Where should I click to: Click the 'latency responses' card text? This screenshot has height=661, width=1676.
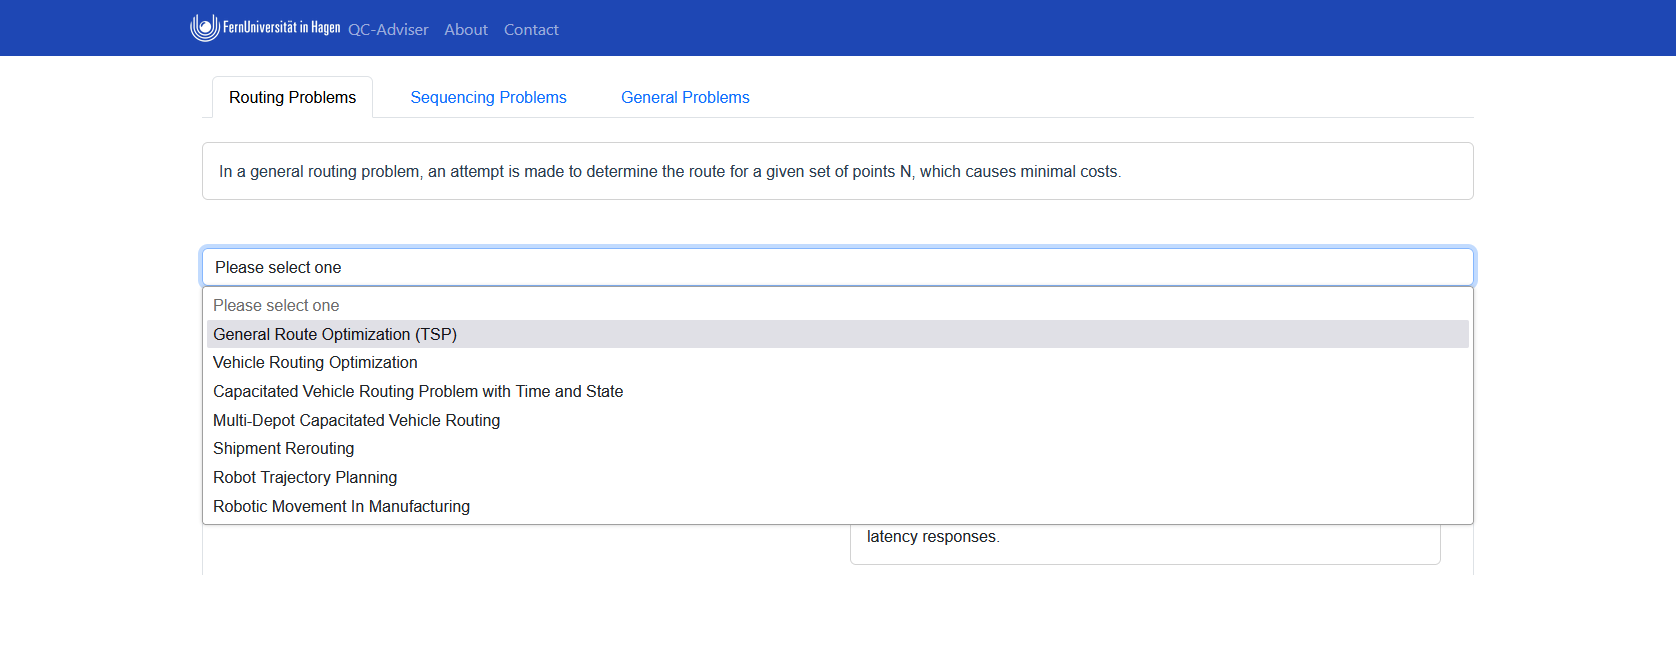coord(933,537)
